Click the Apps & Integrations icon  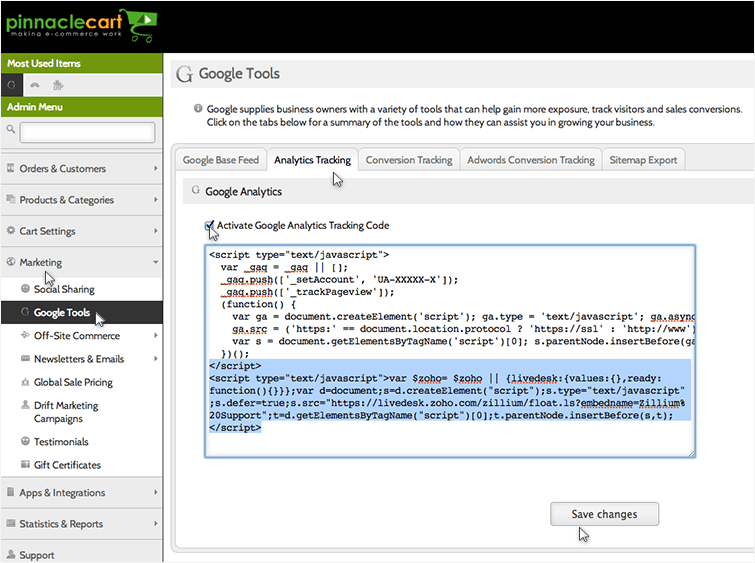[10, 492]
